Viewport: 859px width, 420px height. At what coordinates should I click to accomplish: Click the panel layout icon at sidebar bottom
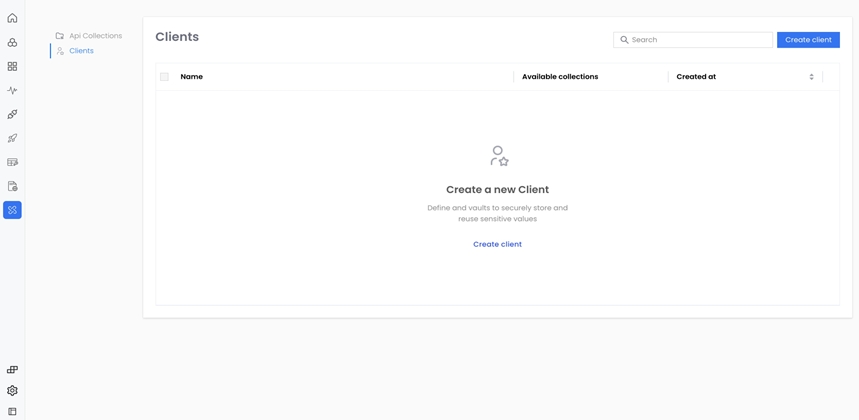tap(12, 411)
